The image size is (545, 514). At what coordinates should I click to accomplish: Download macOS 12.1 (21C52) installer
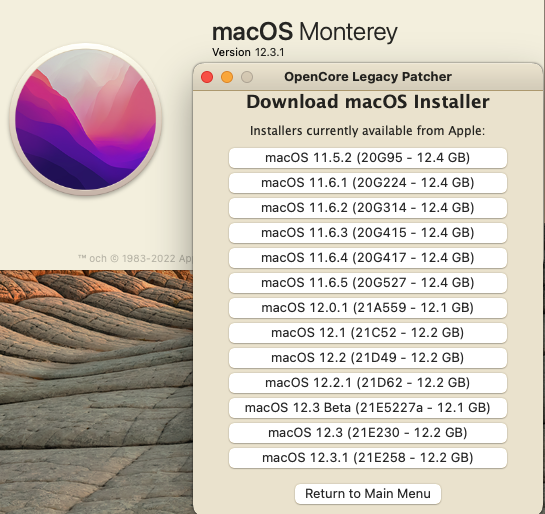coord(368,333)
